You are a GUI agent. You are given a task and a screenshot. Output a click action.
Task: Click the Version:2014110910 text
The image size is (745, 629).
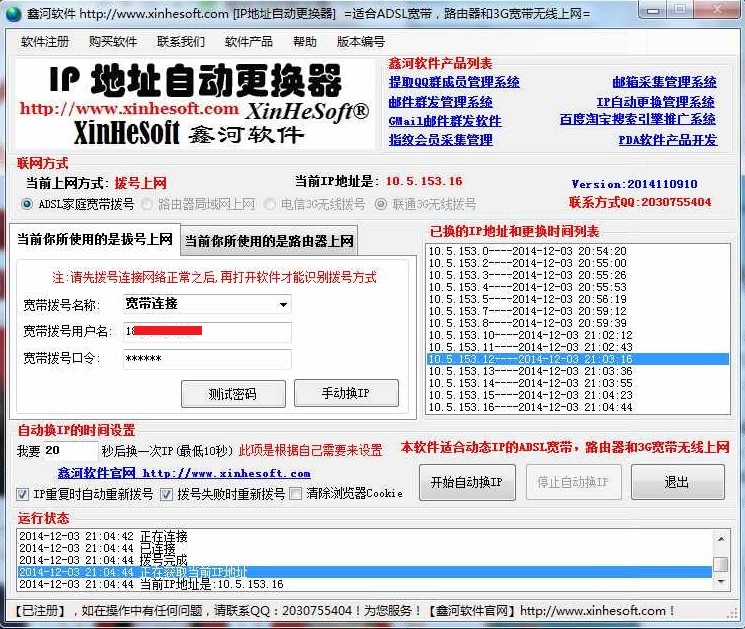(x=634, y=184)
